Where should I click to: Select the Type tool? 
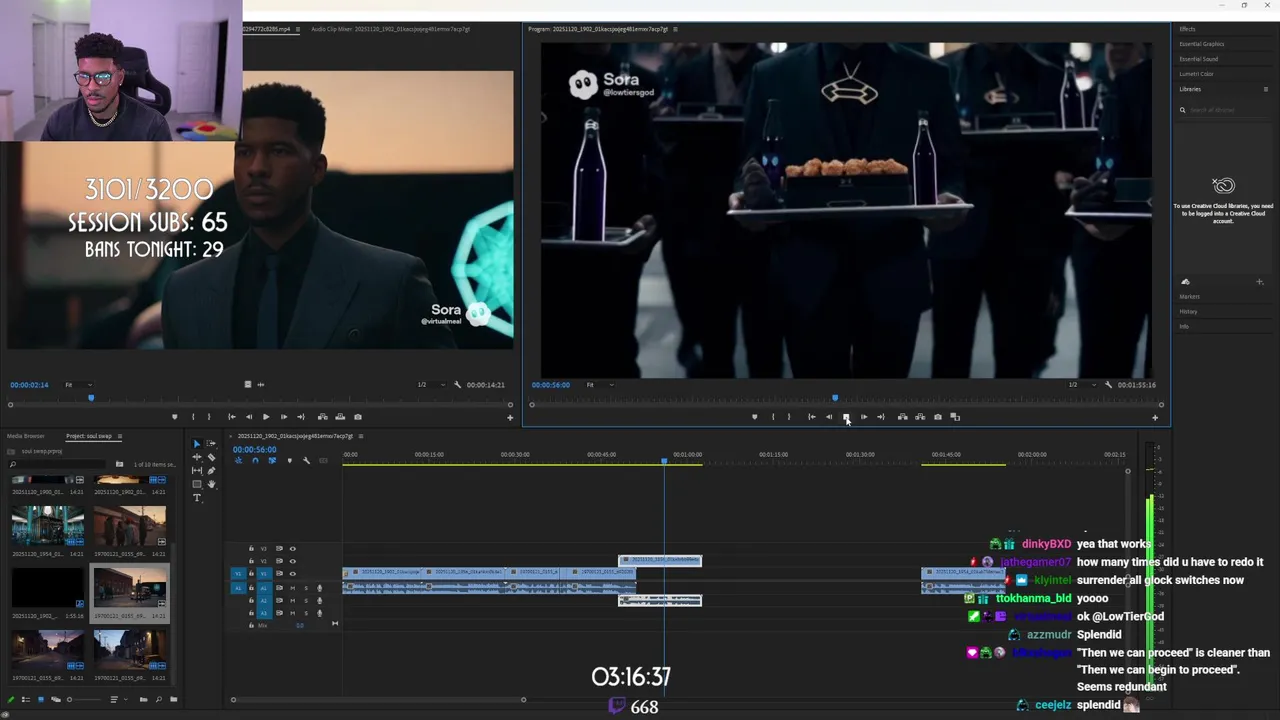[197, 498]
